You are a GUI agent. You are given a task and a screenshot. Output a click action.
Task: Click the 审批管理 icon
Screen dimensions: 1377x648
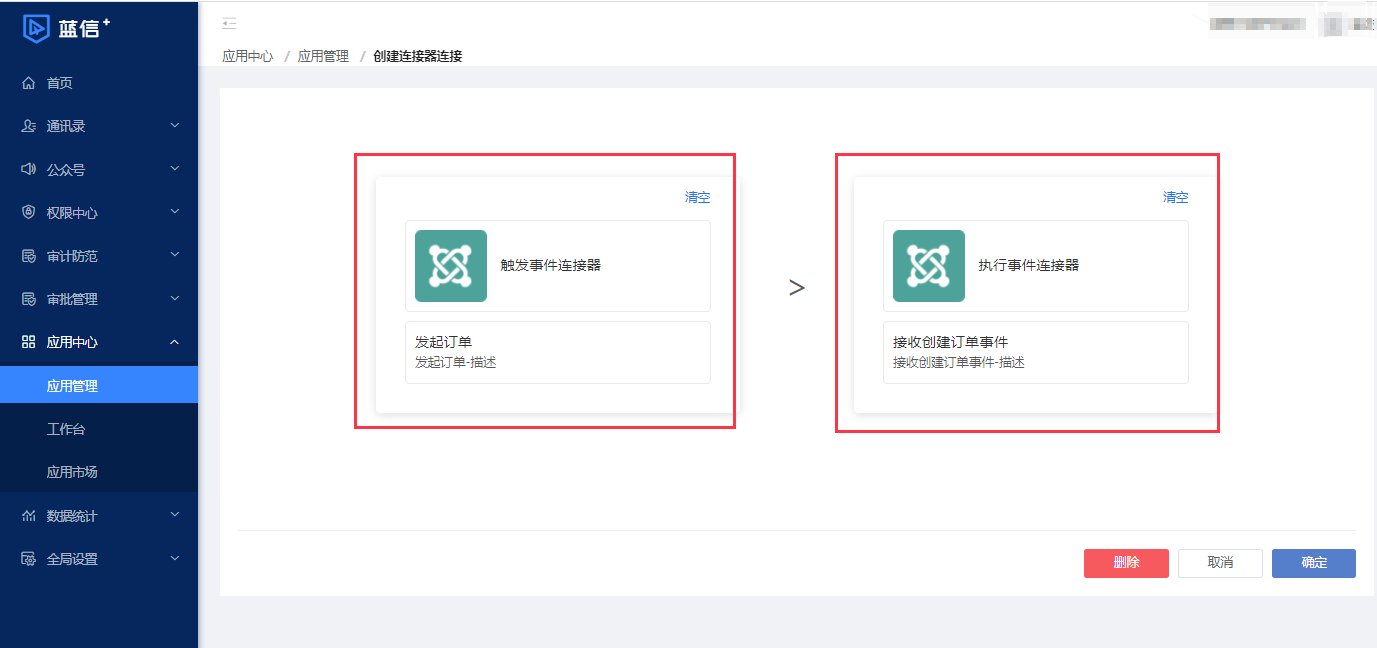pos(28,299)
